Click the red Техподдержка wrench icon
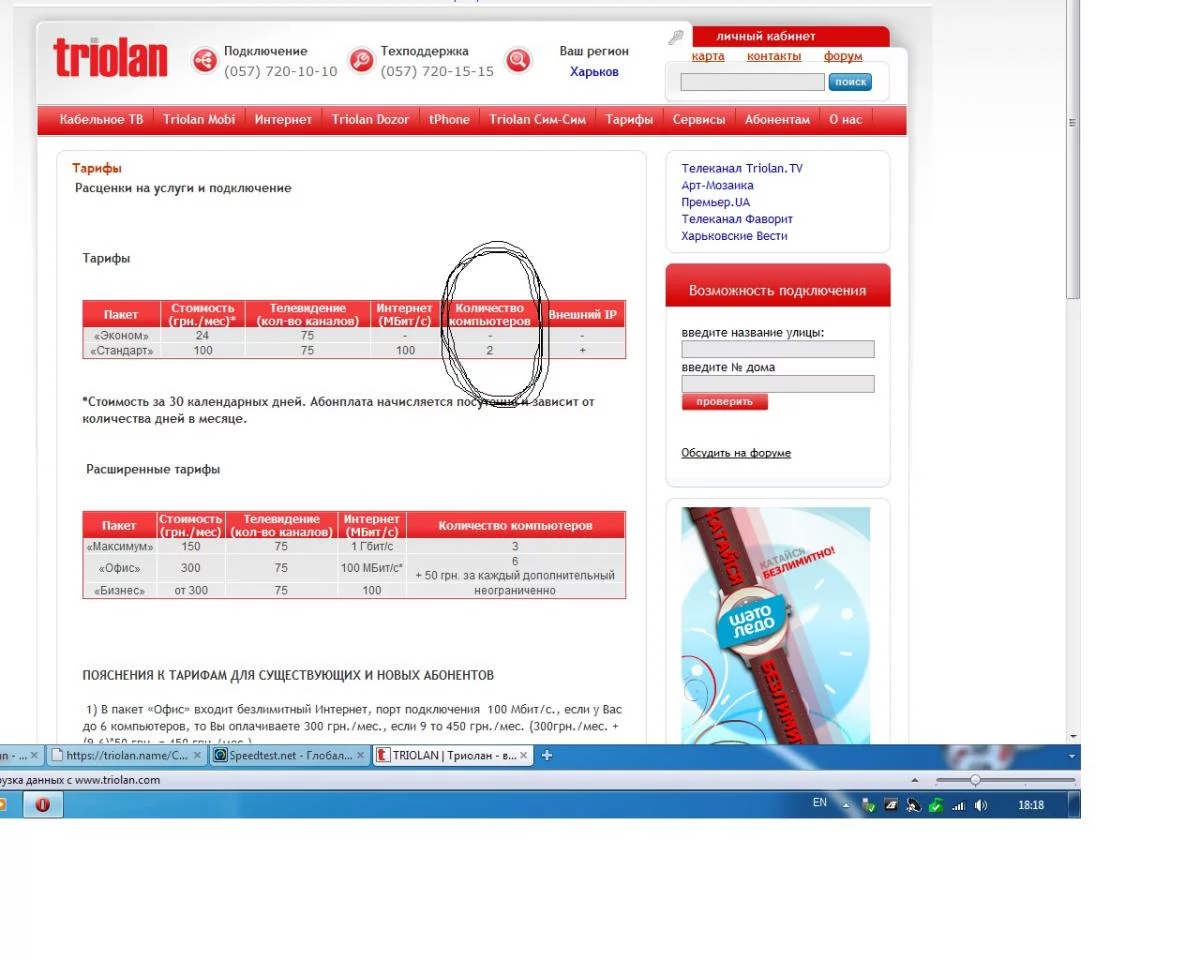 point(361,61)
